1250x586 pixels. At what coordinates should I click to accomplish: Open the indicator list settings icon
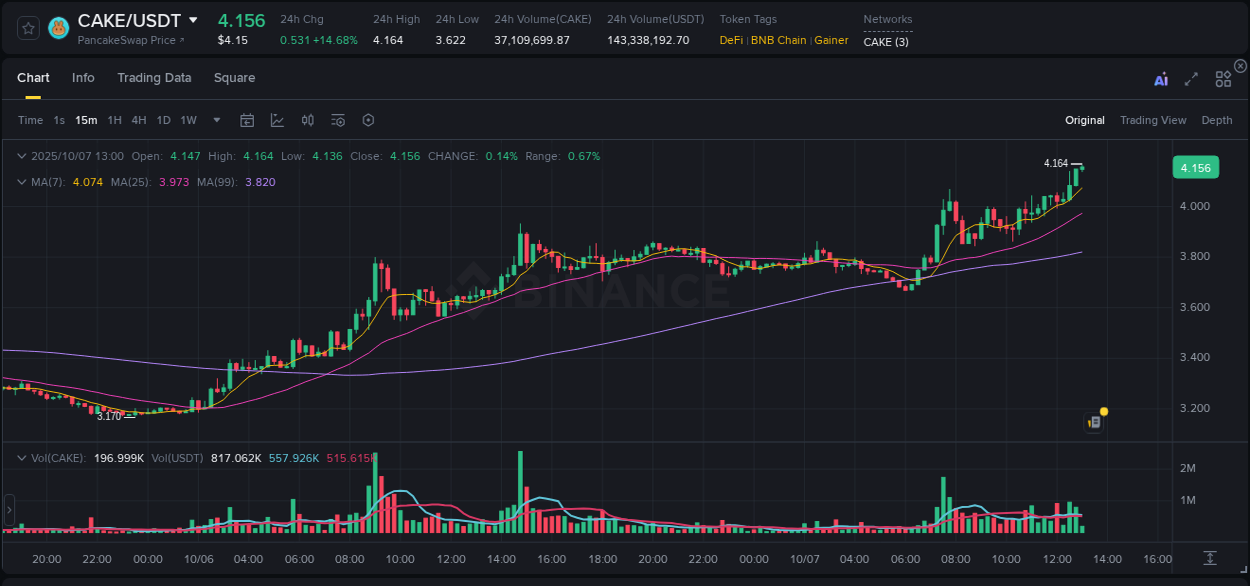click(337, 120)
